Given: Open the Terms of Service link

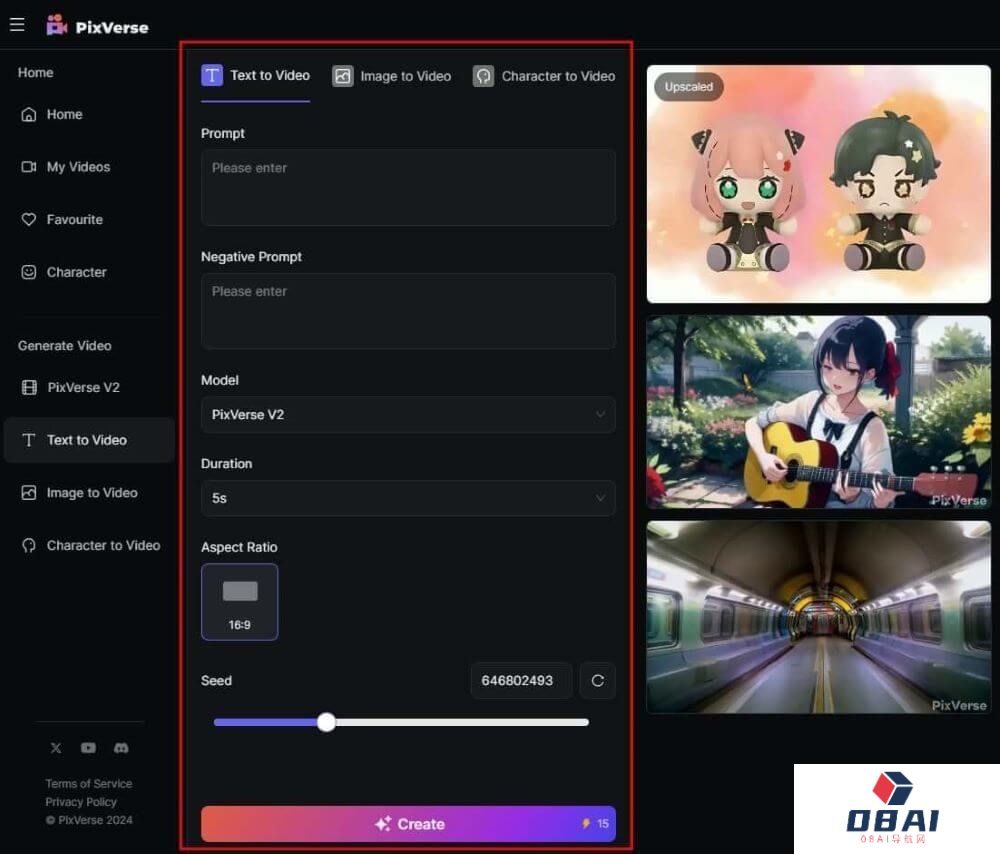Looking at the screenshot, I should click(89, 784).
